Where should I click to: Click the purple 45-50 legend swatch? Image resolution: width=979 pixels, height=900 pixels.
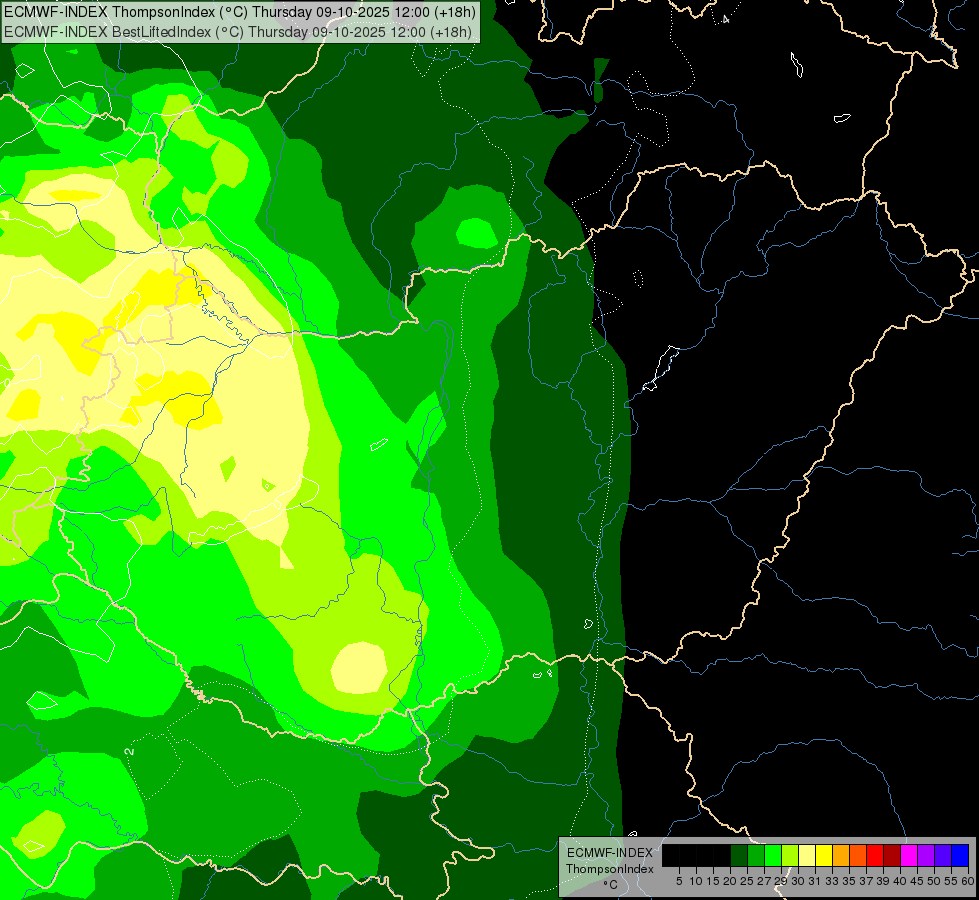pos(926,855)
